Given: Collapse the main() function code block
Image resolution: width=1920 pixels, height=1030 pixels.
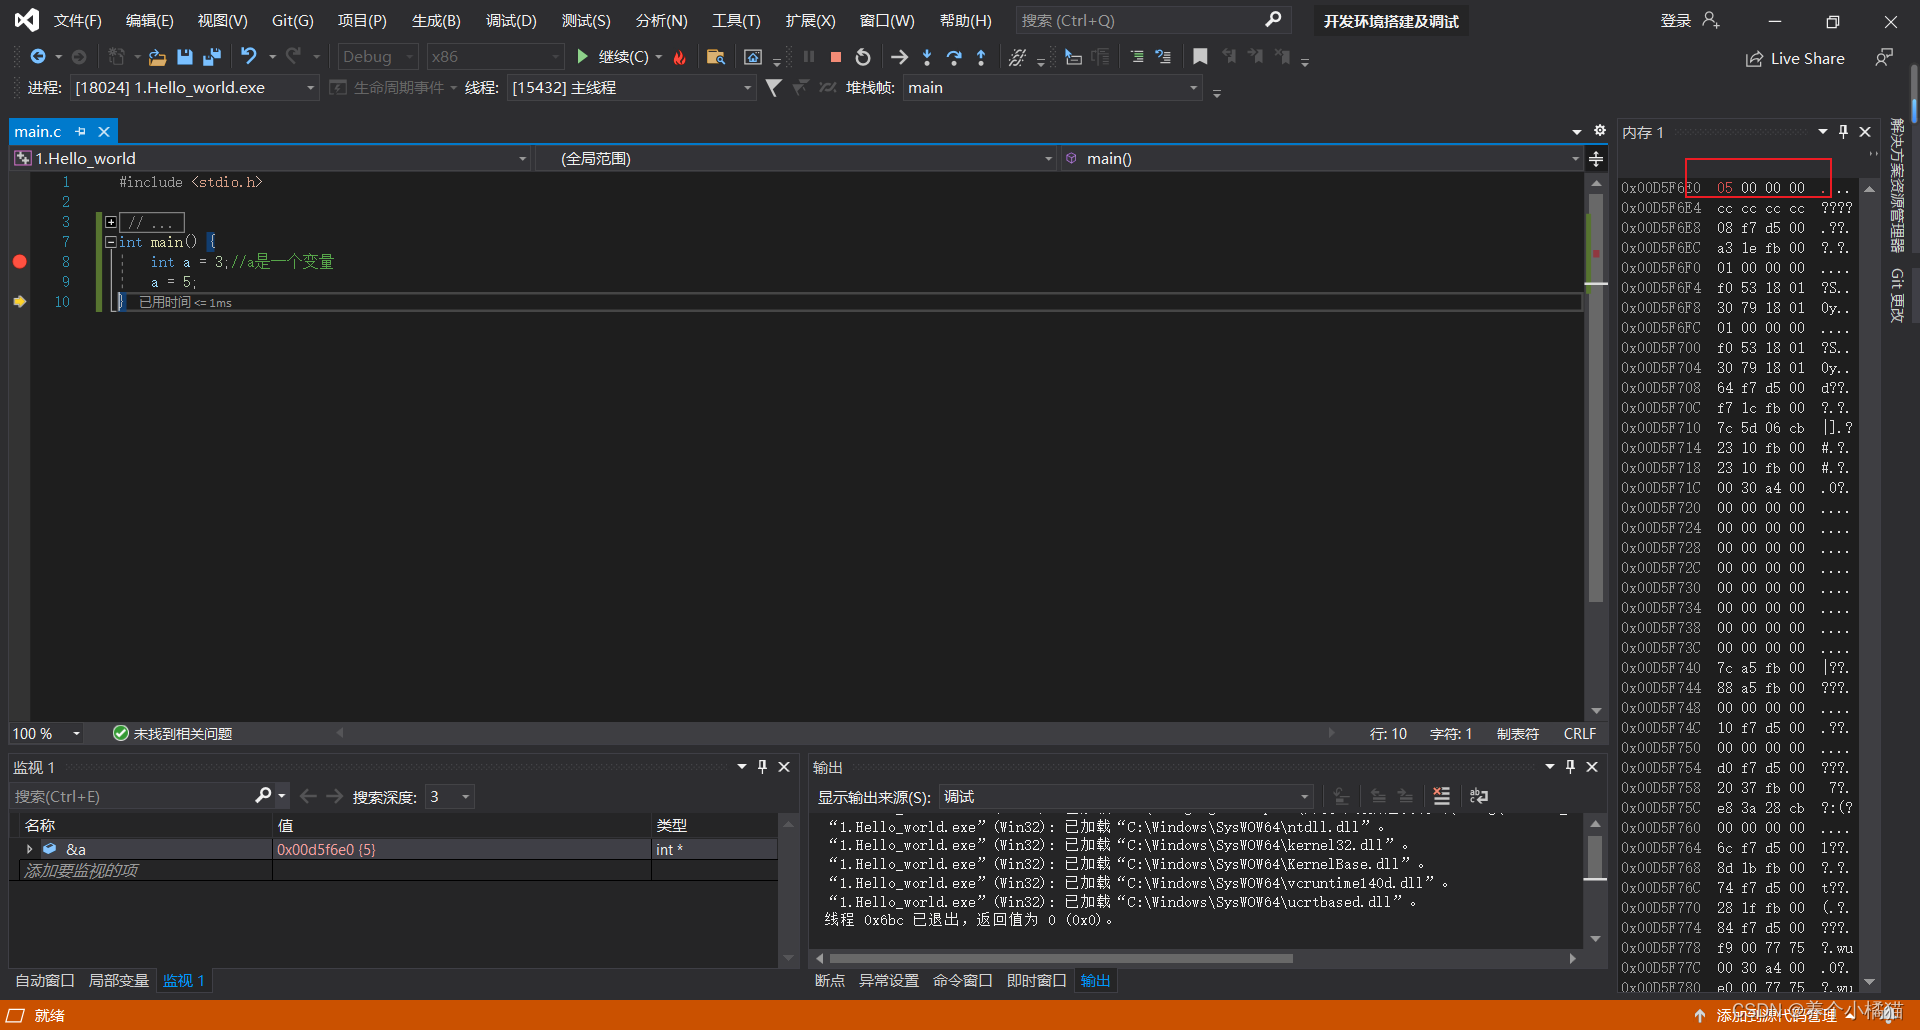Looking at the screenshot, I should coord(111,242).
